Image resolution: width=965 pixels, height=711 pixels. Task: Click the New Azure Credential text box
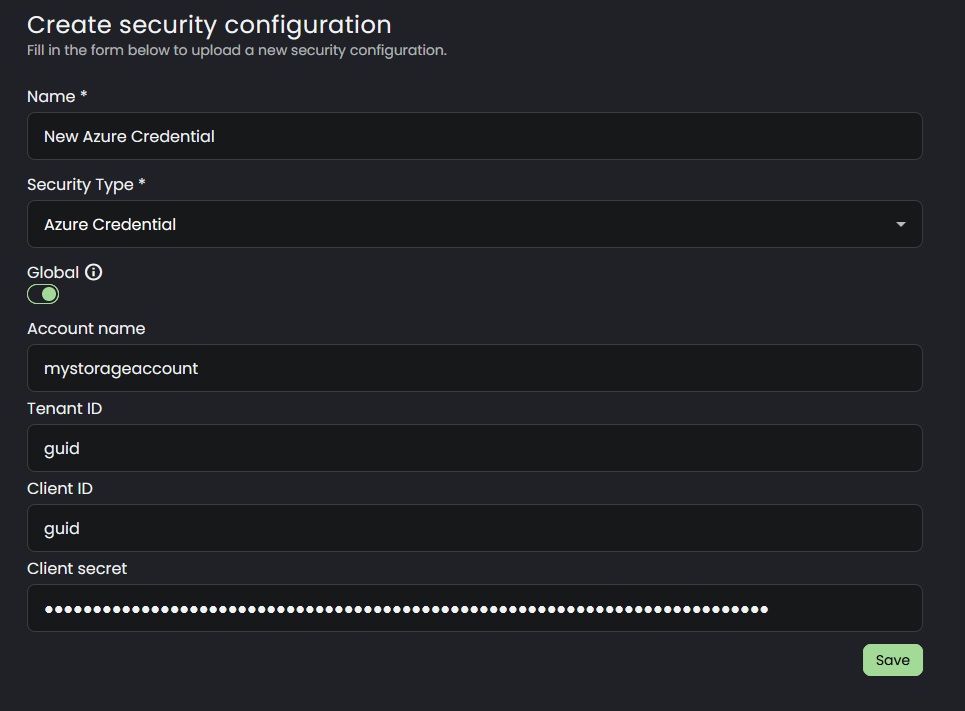[x=475, y=136]
